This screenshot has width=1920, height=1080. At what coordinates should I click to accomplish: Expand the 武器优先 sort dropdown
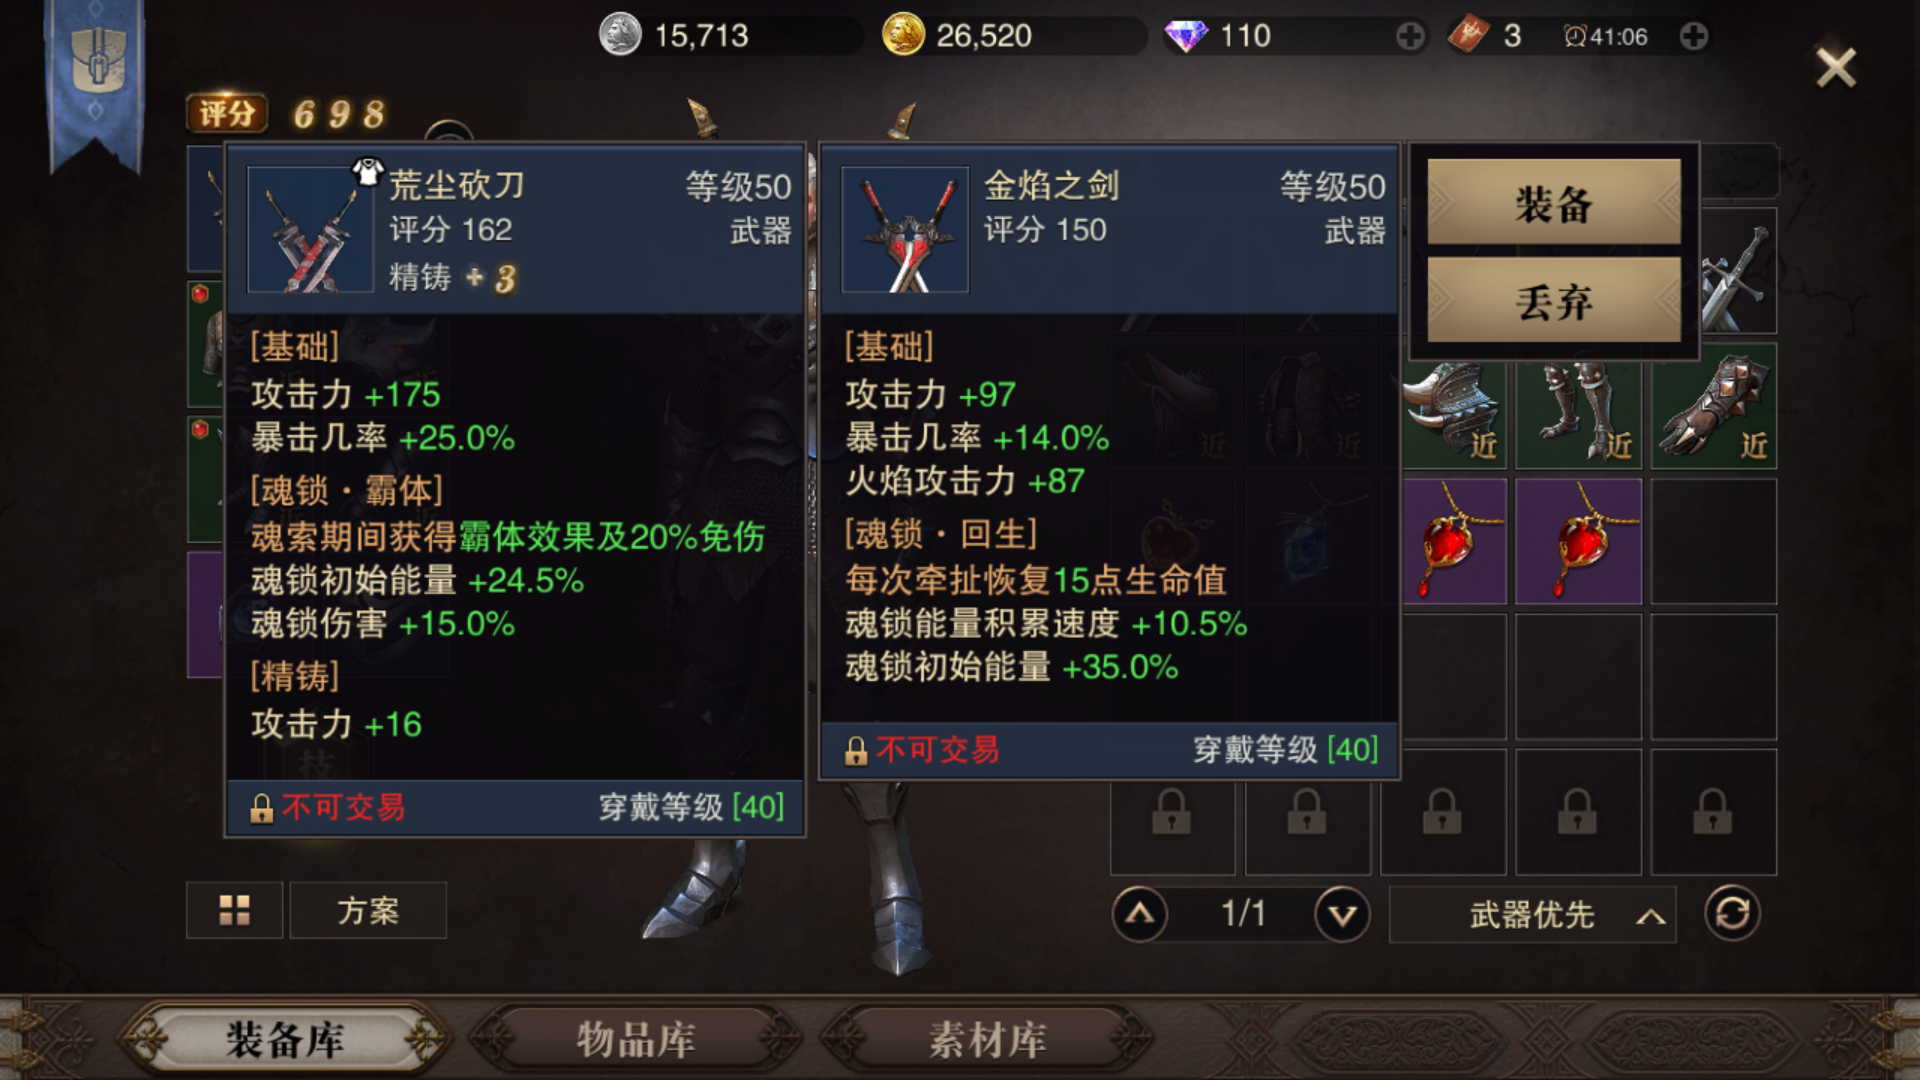point(1532,914)
